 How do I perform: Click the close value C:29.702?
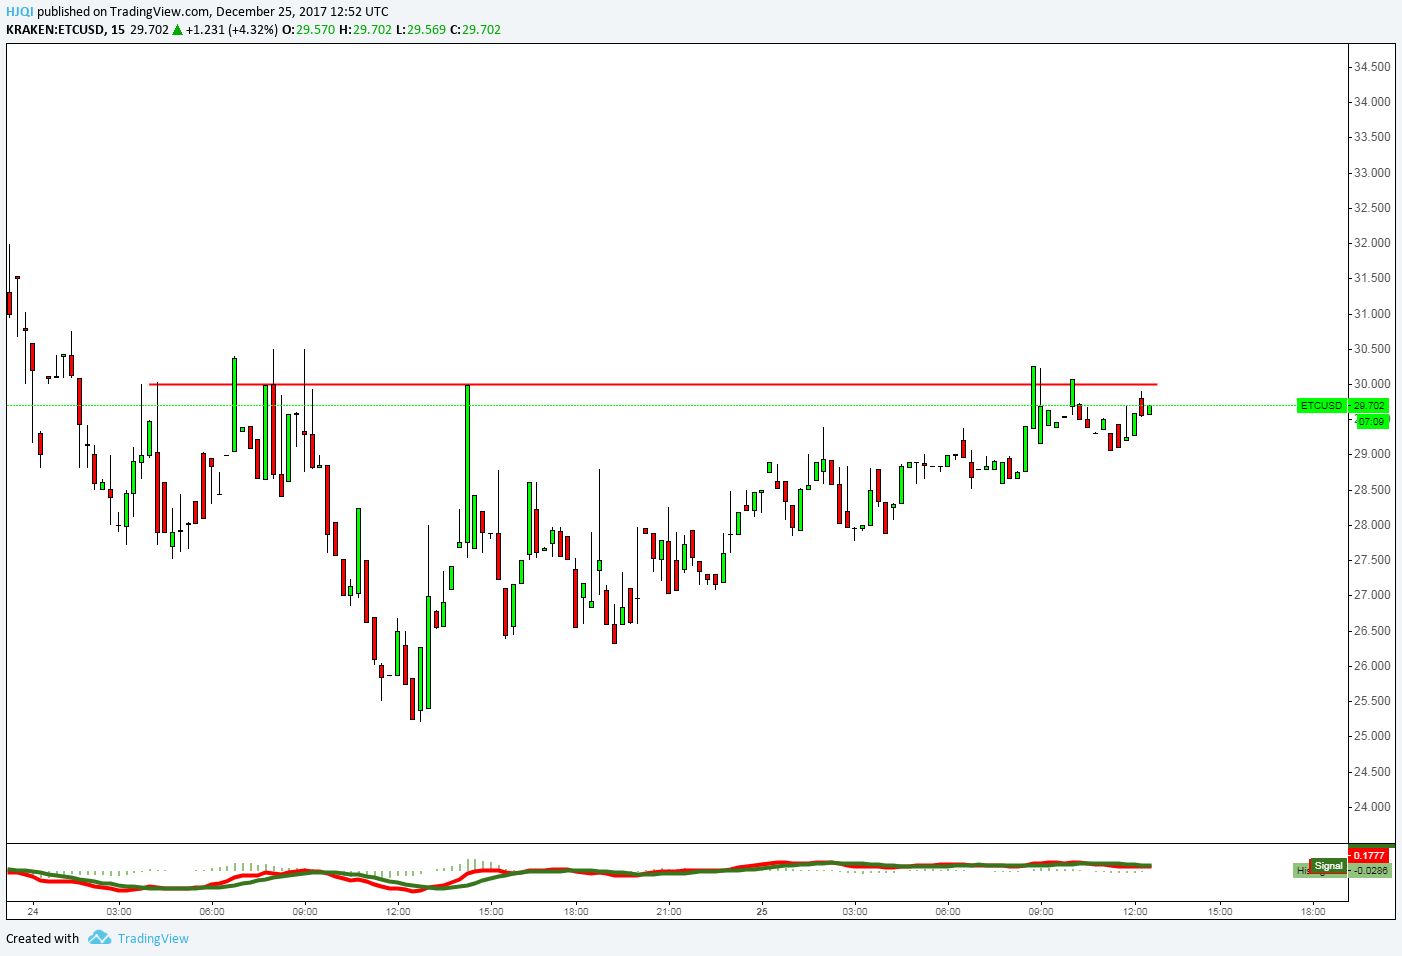475,30
